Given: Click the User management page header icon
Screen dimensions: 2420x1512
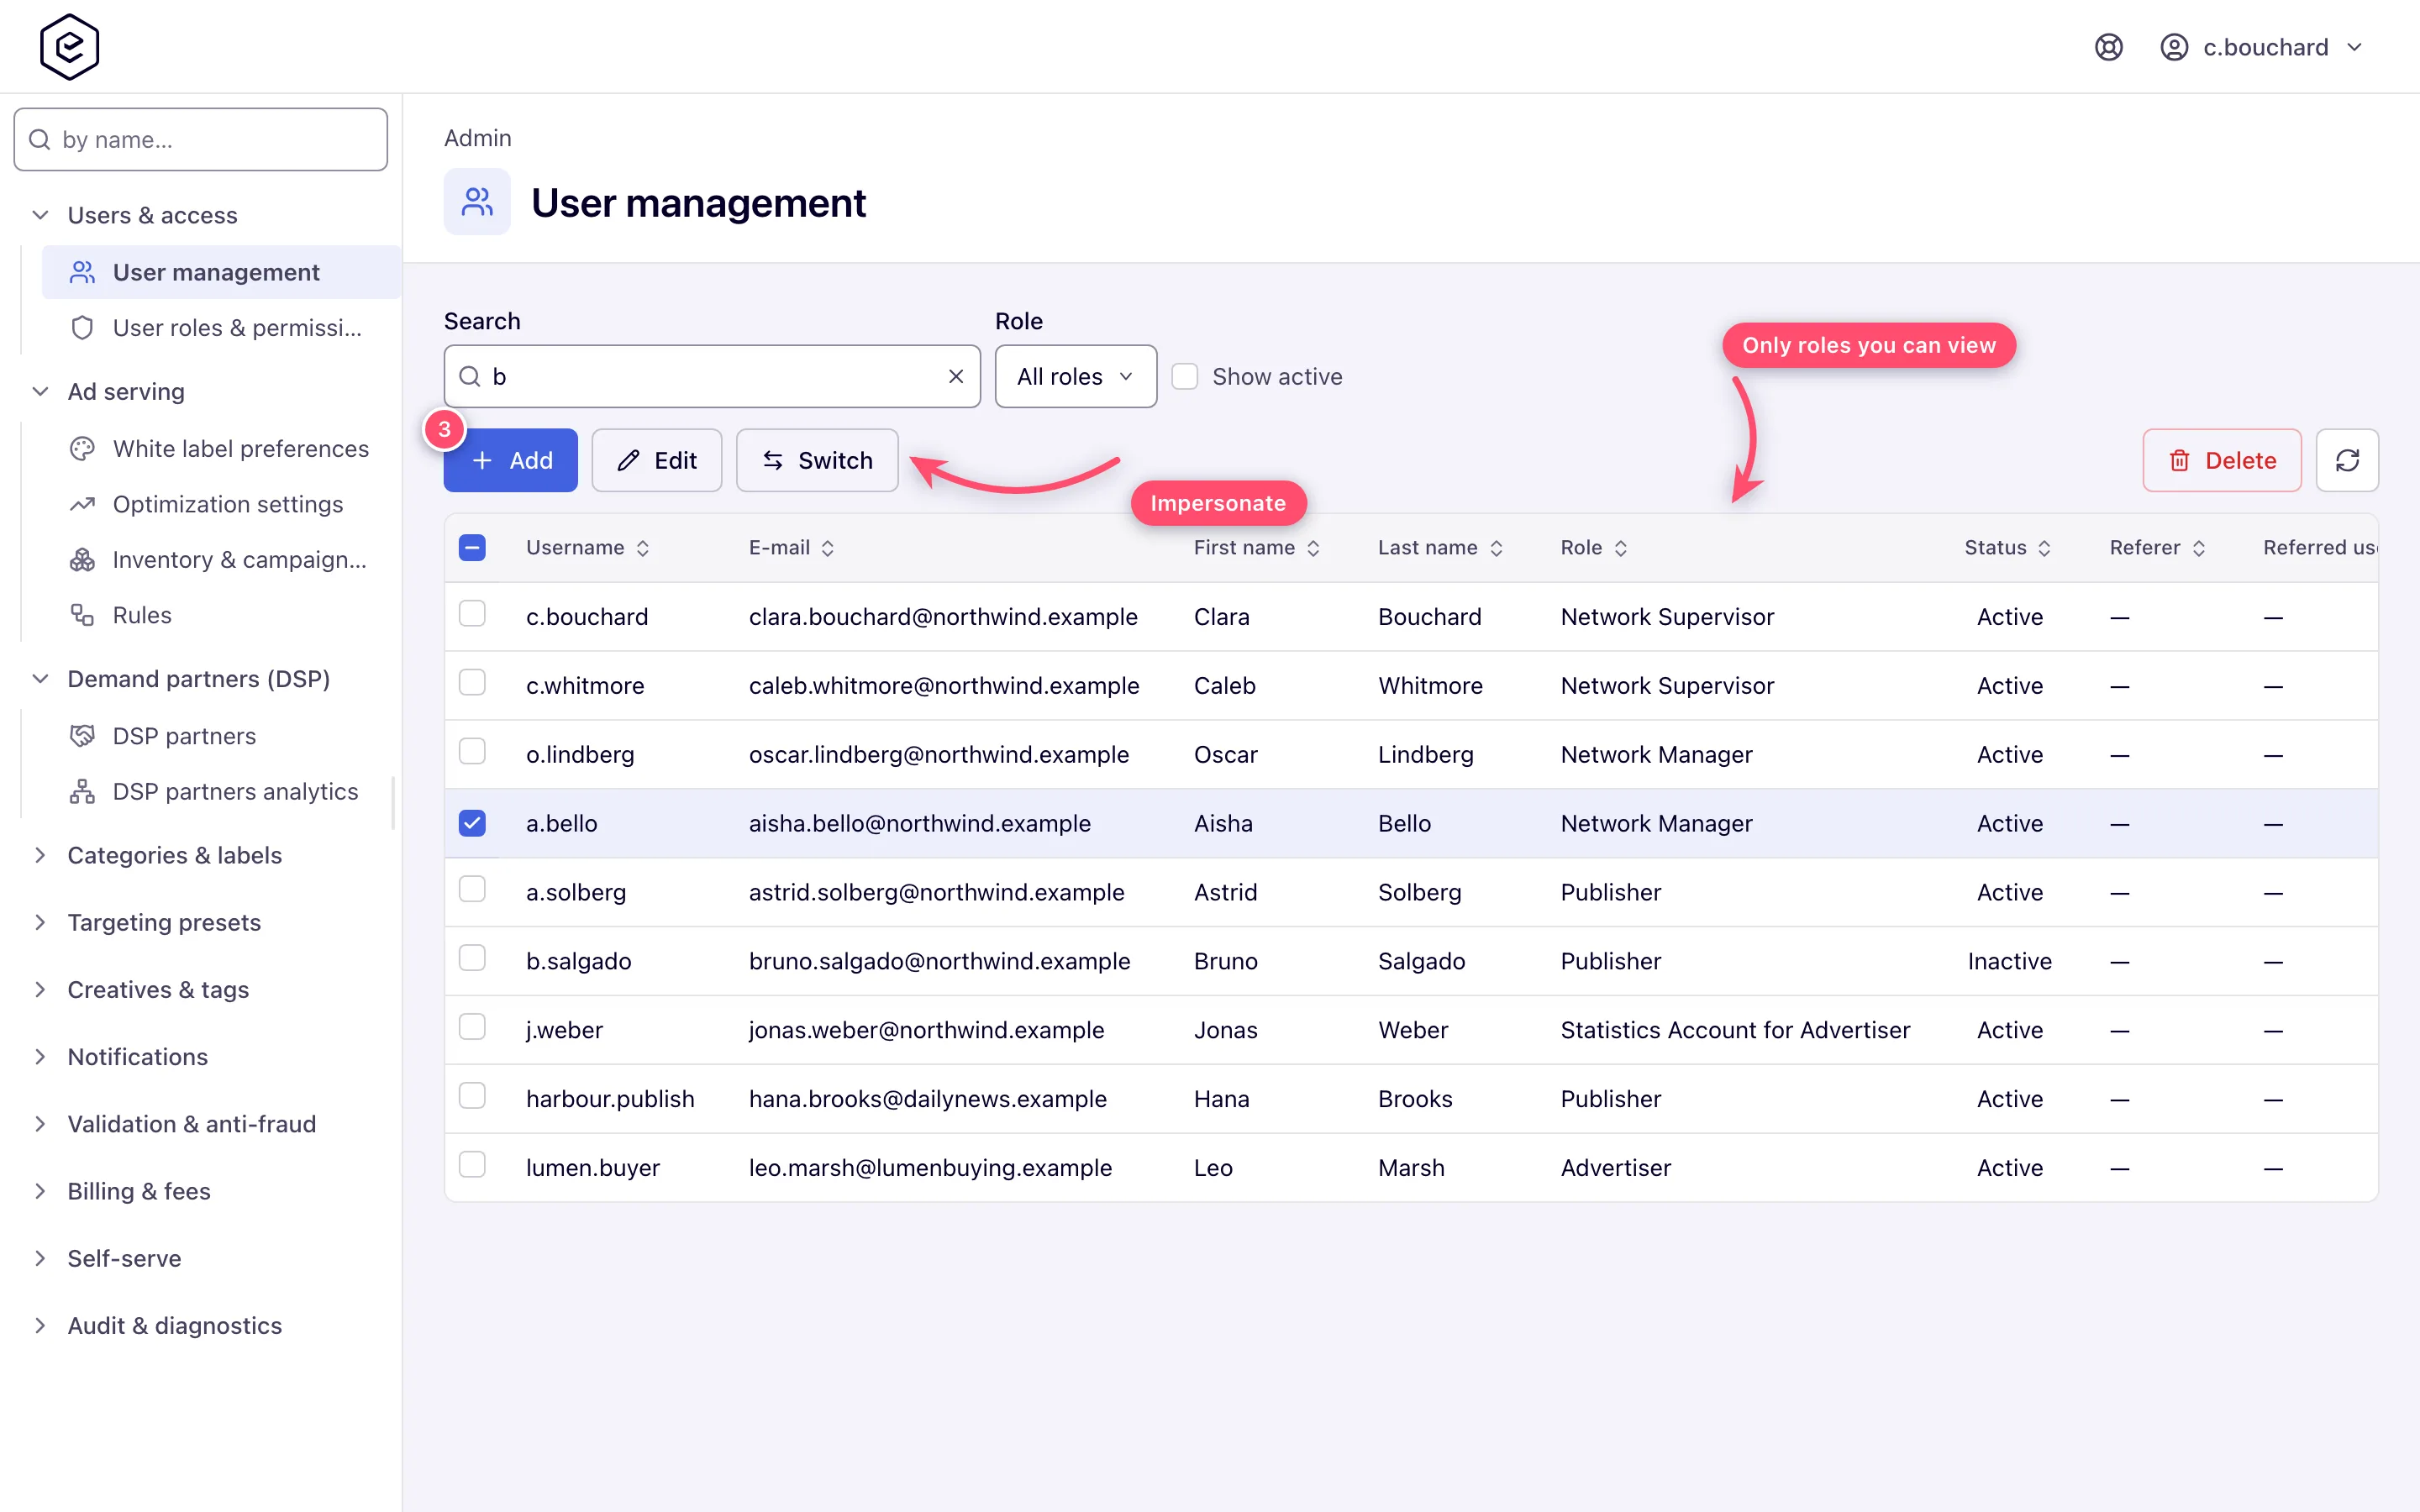Looking at the screenshot, I should click(x=477, y=202).
